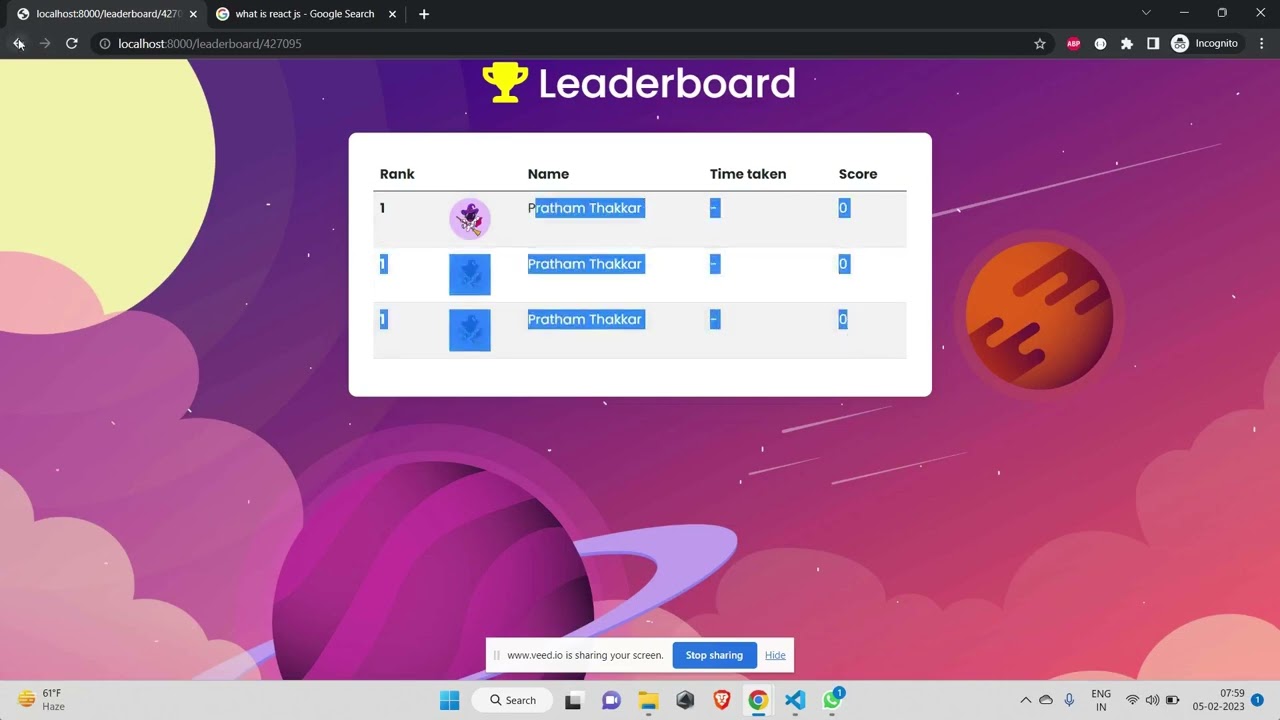
Task: Click the Name column header
Action: 548,174
